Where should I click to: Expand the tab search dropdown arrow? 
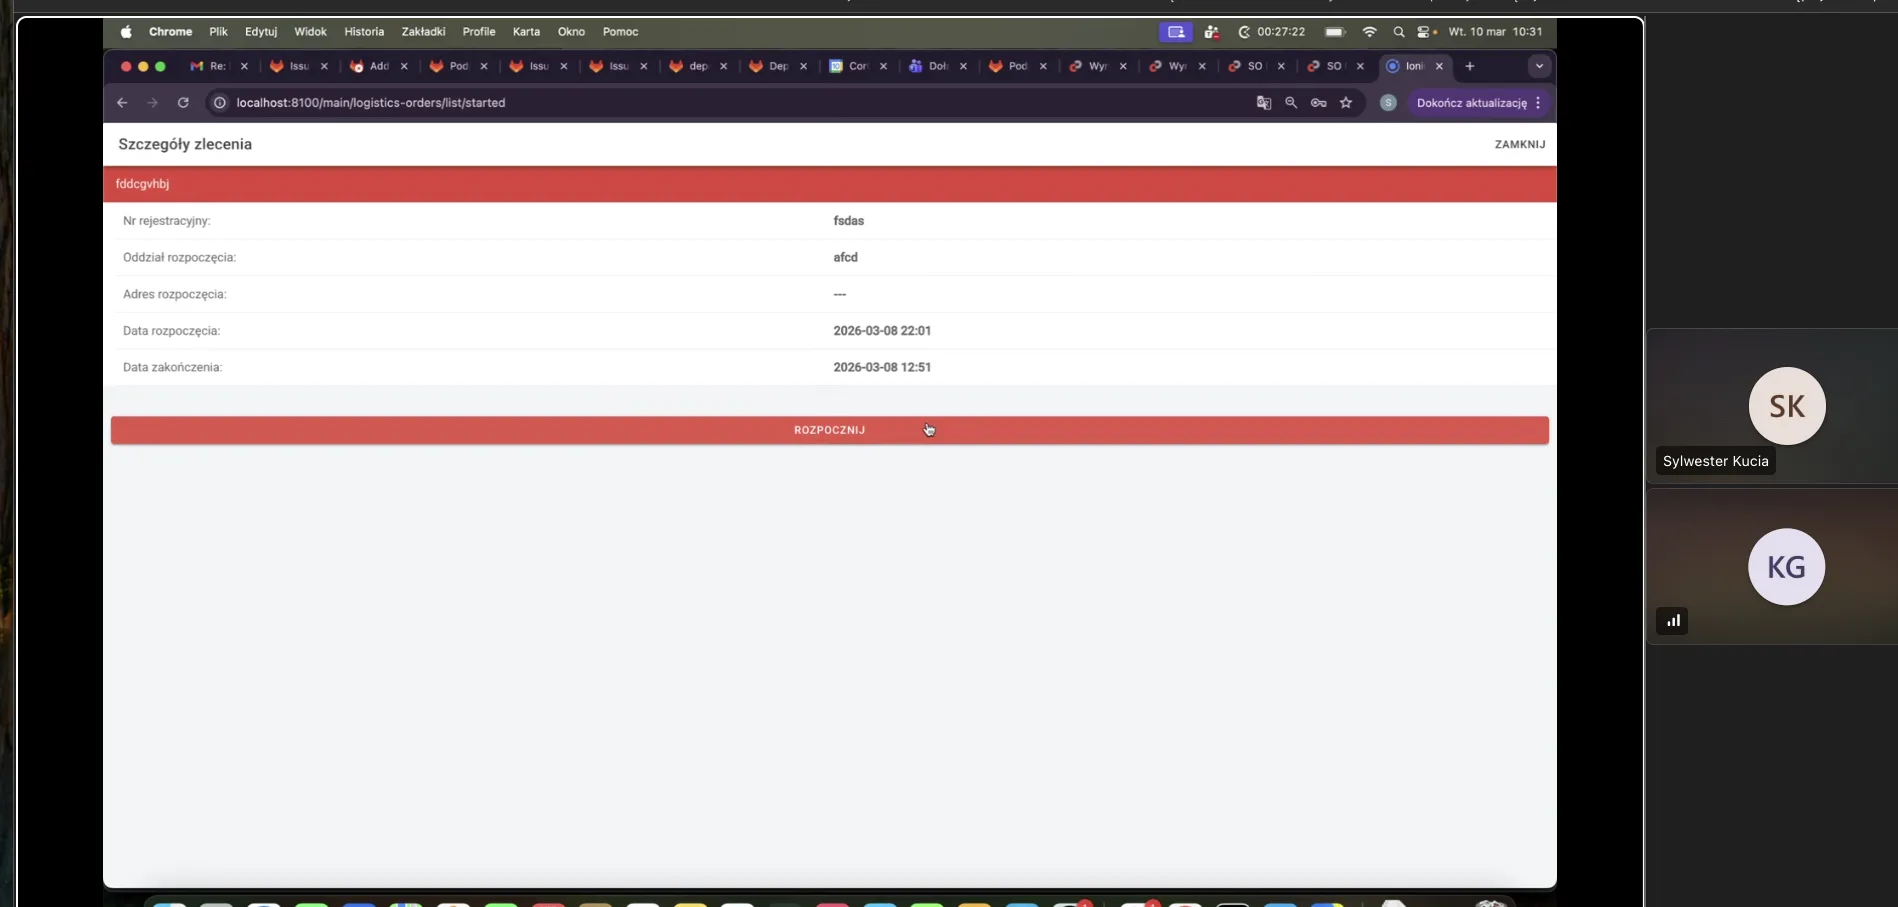pos(1539,66)
